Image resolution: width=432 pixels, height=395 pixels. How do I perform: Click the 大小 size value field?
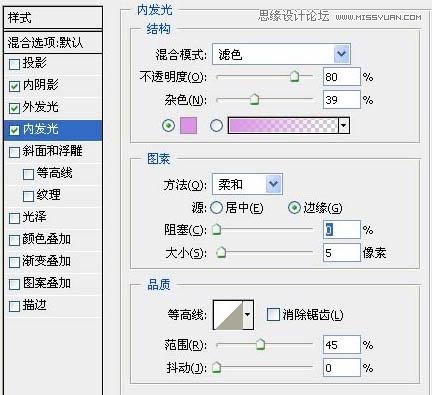342,253
